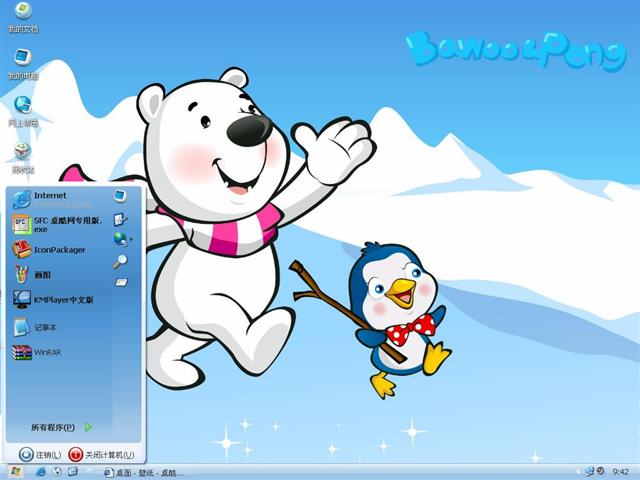Open the 网上邻居 desktop icon

pos(23,111)
